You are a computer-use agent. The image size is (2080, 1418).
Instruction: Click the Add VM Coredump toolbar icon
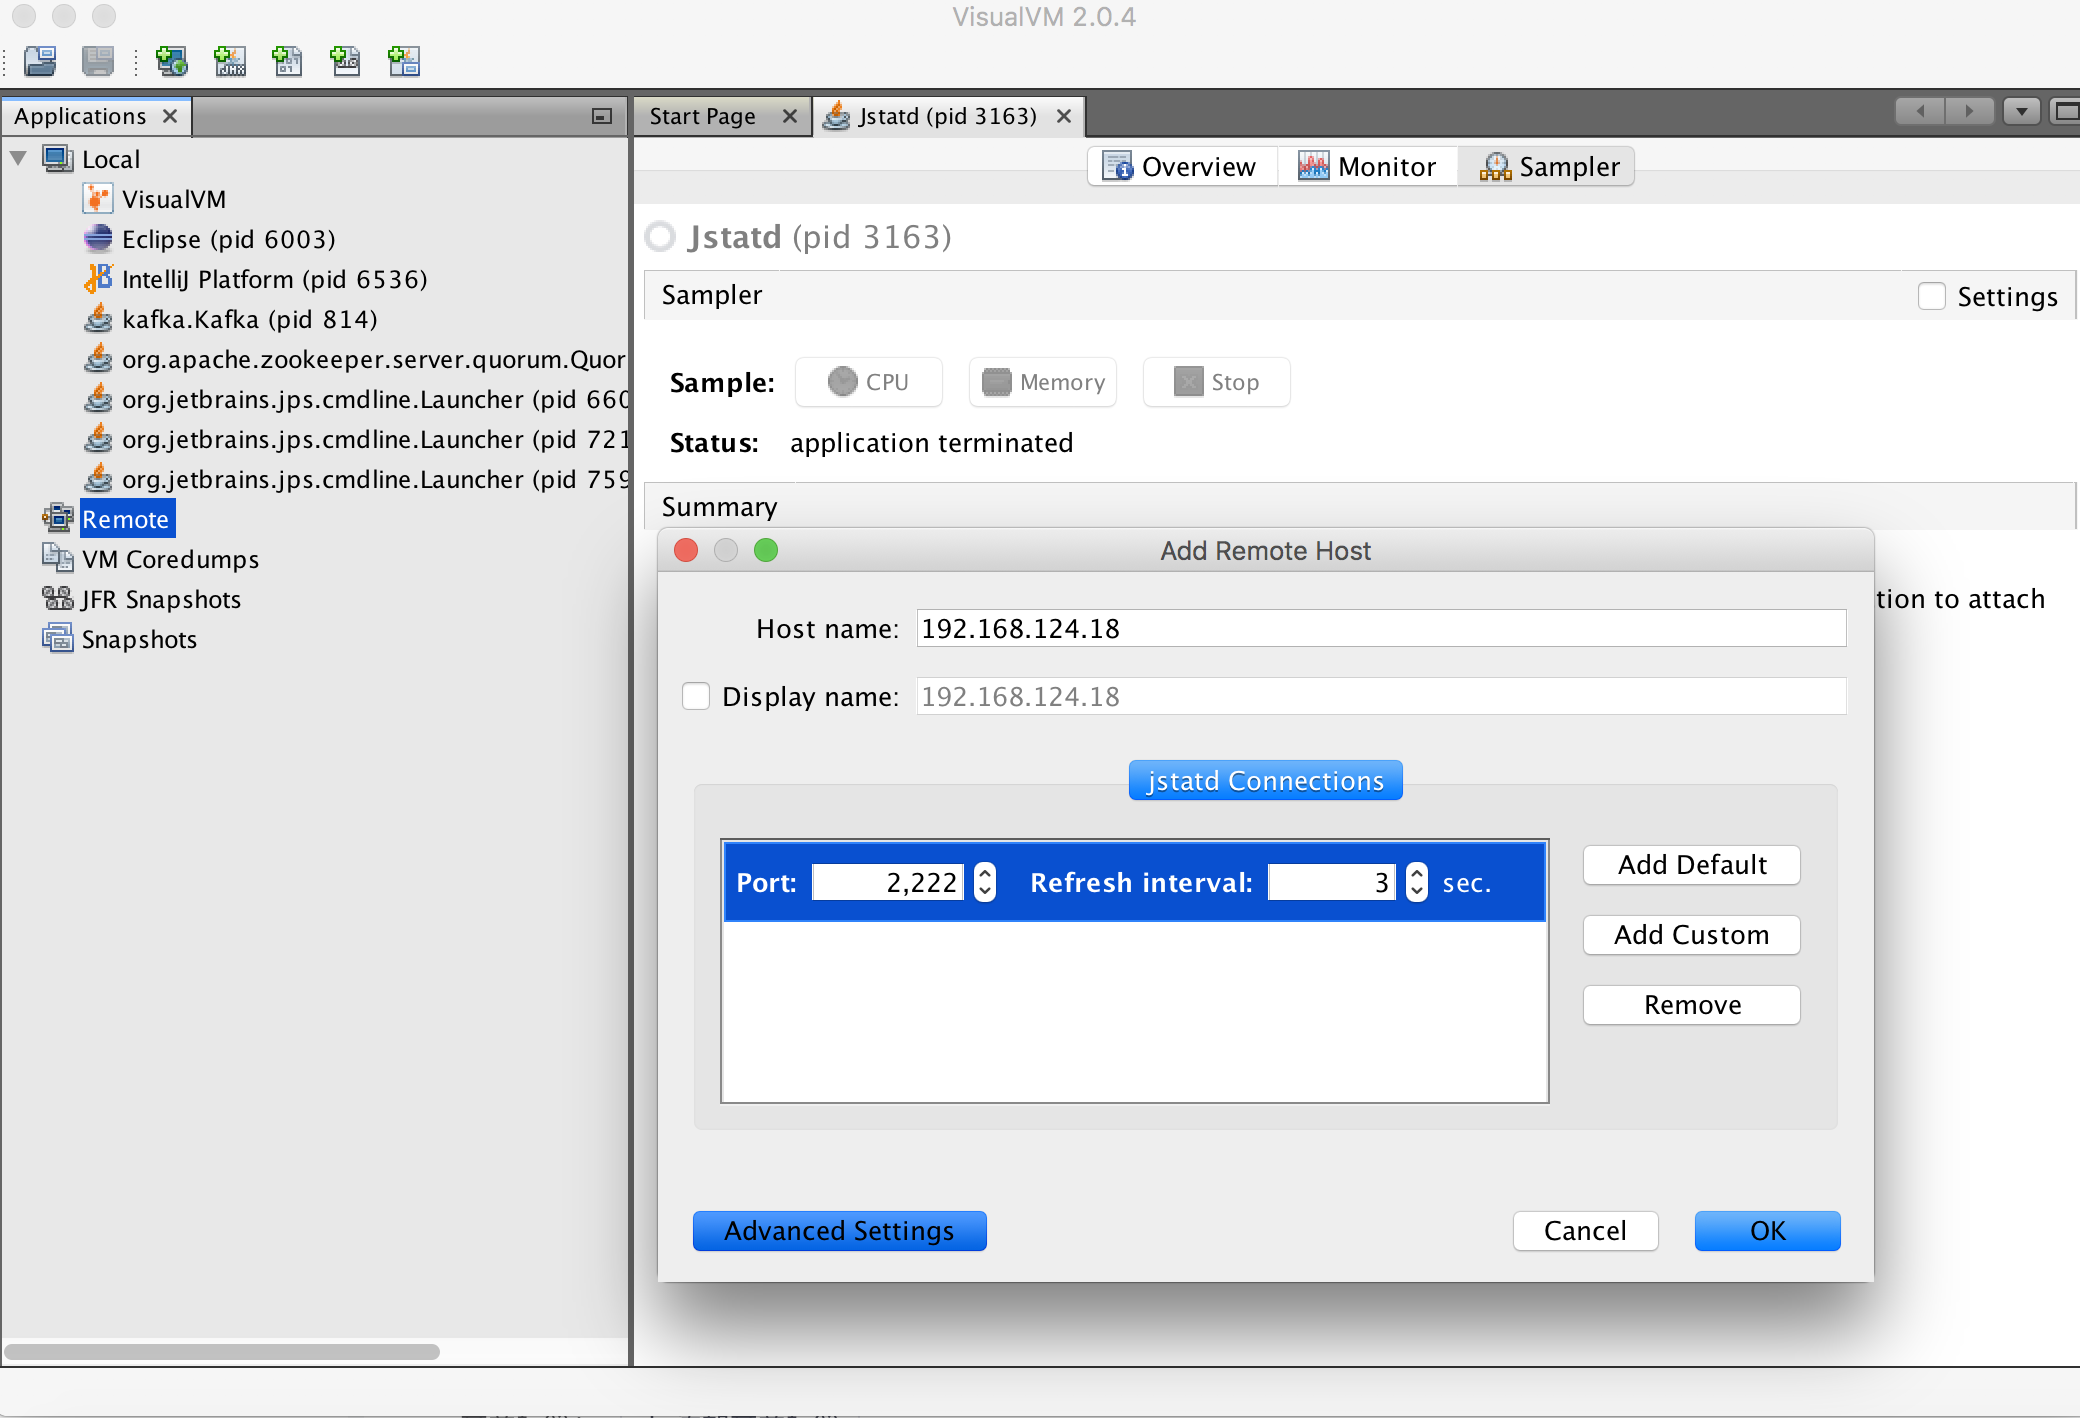click(288, 62)
